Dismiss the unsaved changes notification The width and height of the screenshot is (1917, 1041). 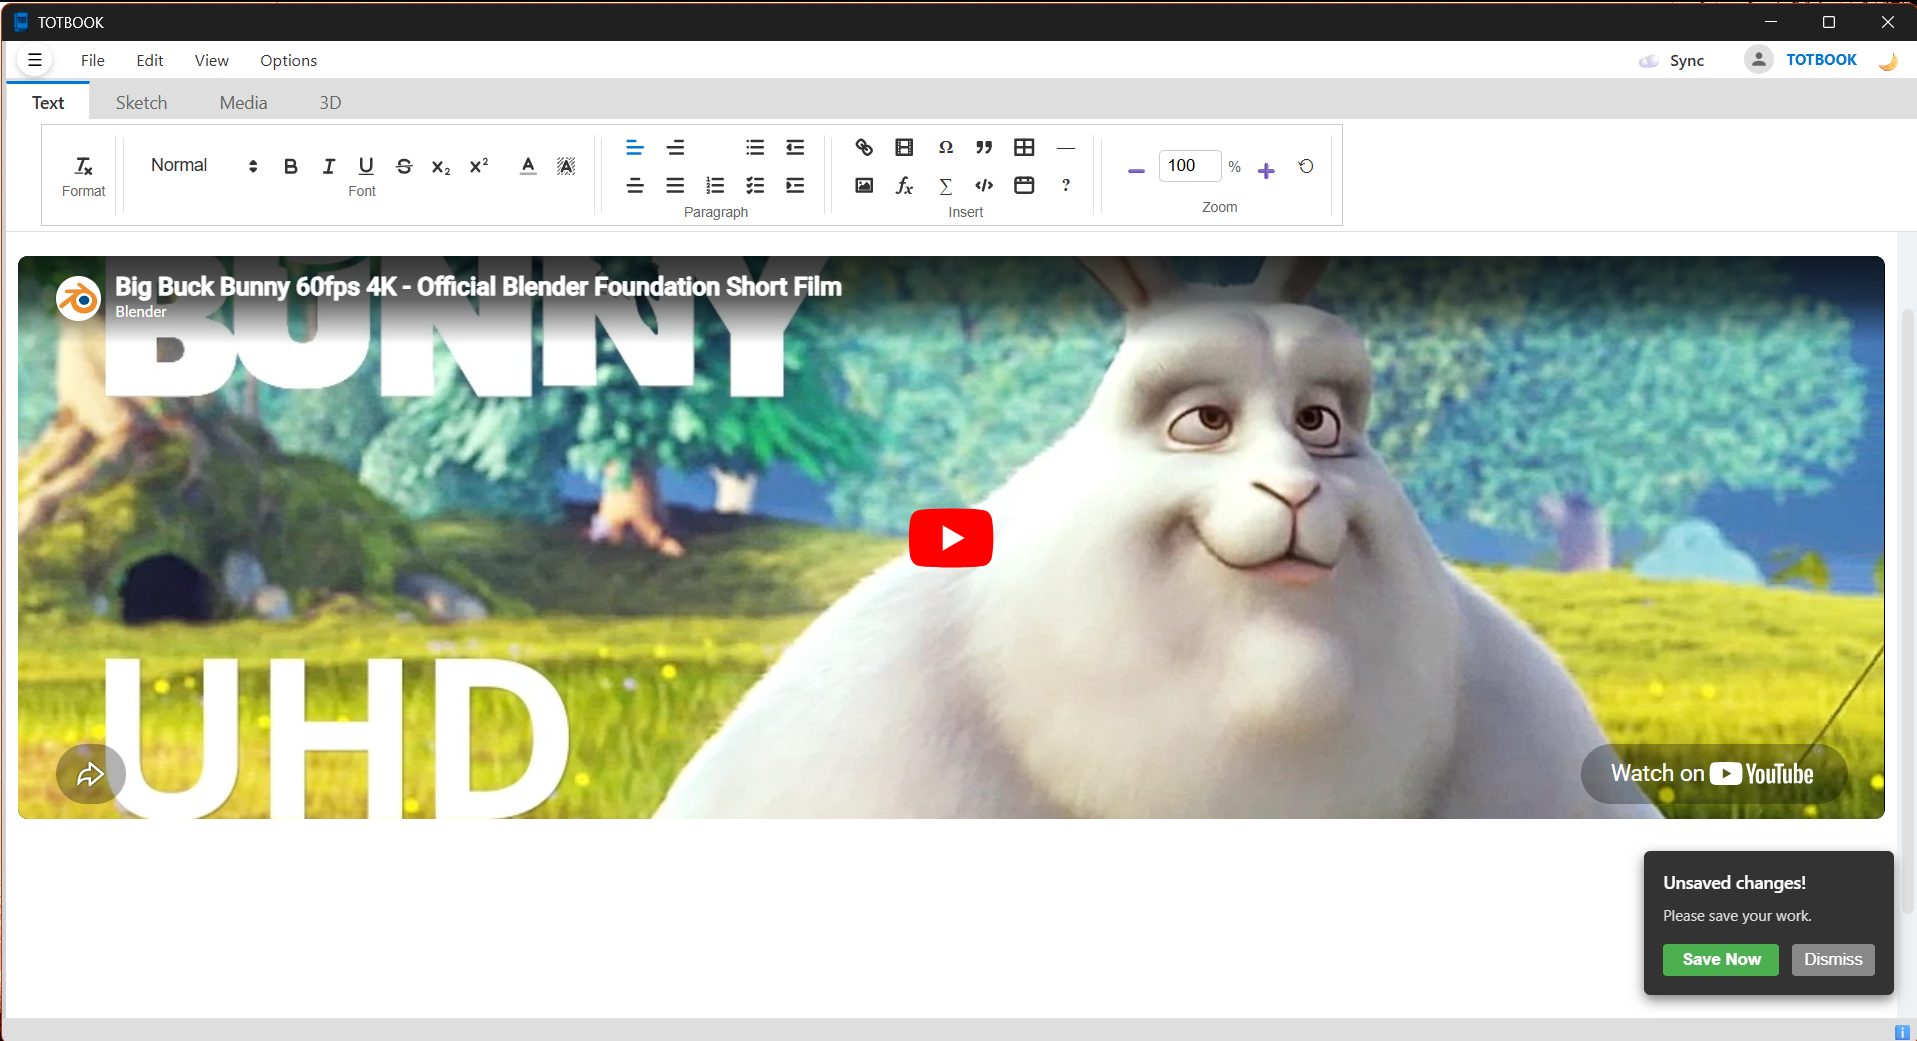[1833, 959]
